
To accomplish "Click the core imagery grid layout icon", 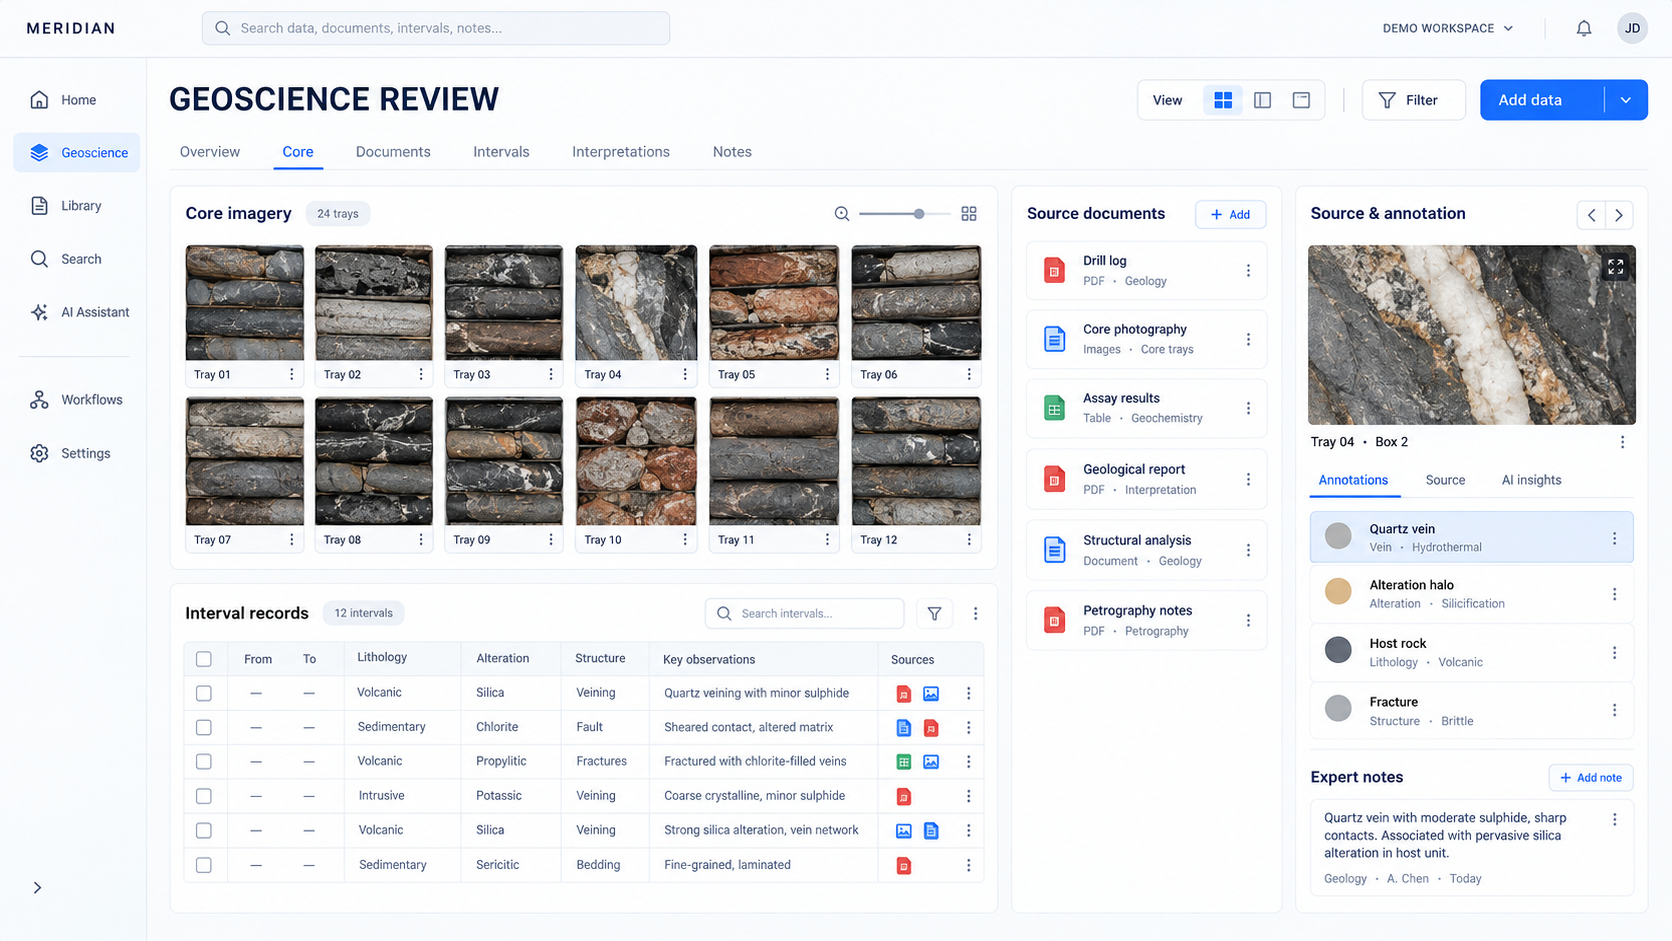I will coord(969,214).
